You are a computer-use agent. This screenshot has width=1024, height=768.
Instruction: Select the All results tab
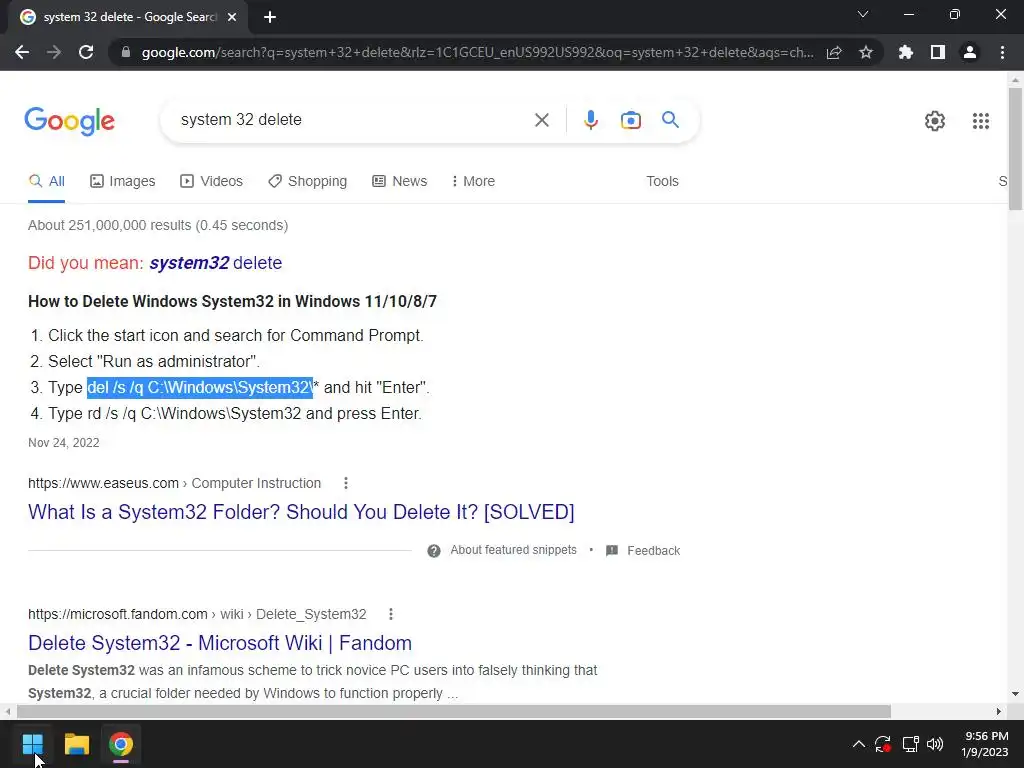[x=46, y=181]
